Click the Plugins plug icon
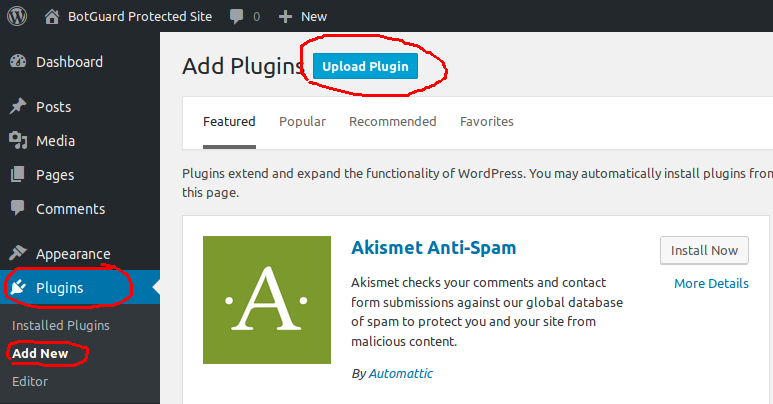773x404 pixels. 18,287
